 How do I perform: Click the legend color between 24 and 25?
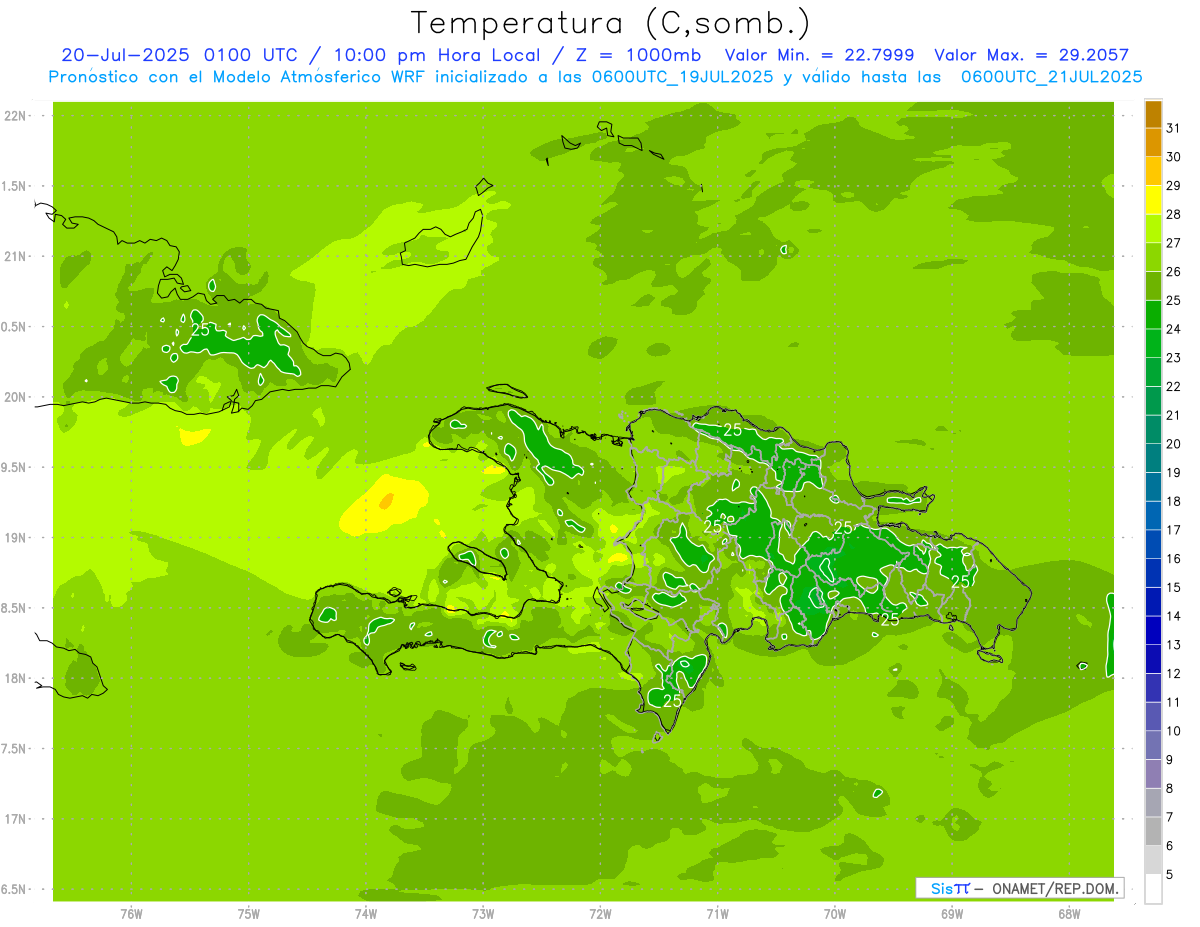pyautogui.click(x=1153, y=315)
